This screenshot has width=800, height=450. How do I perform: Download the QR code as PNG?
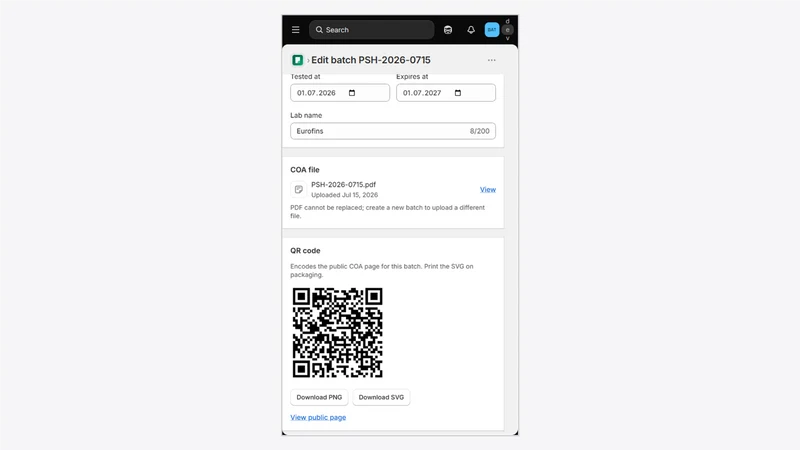tap(319, 397)
